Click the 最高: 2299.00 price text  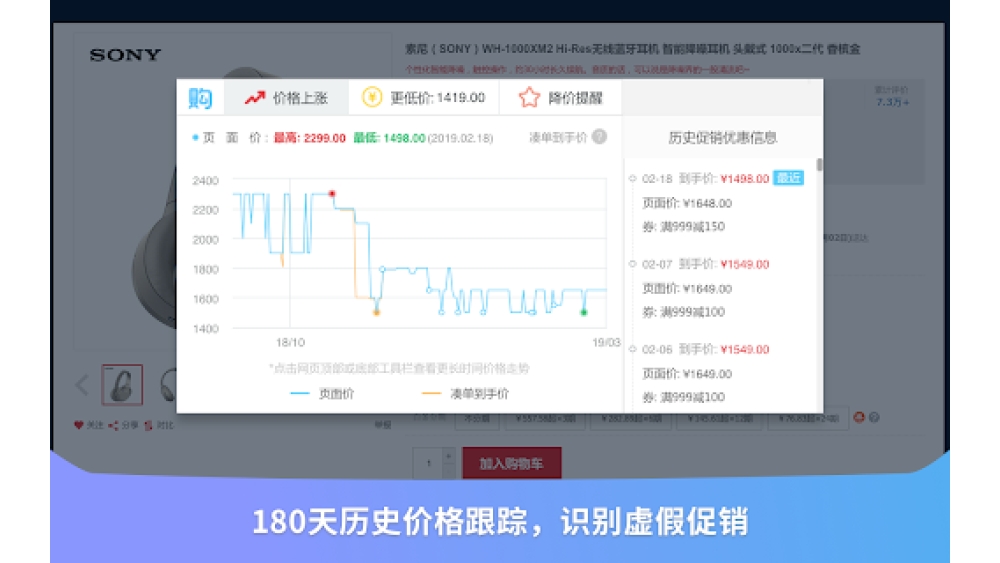[309, 138]
